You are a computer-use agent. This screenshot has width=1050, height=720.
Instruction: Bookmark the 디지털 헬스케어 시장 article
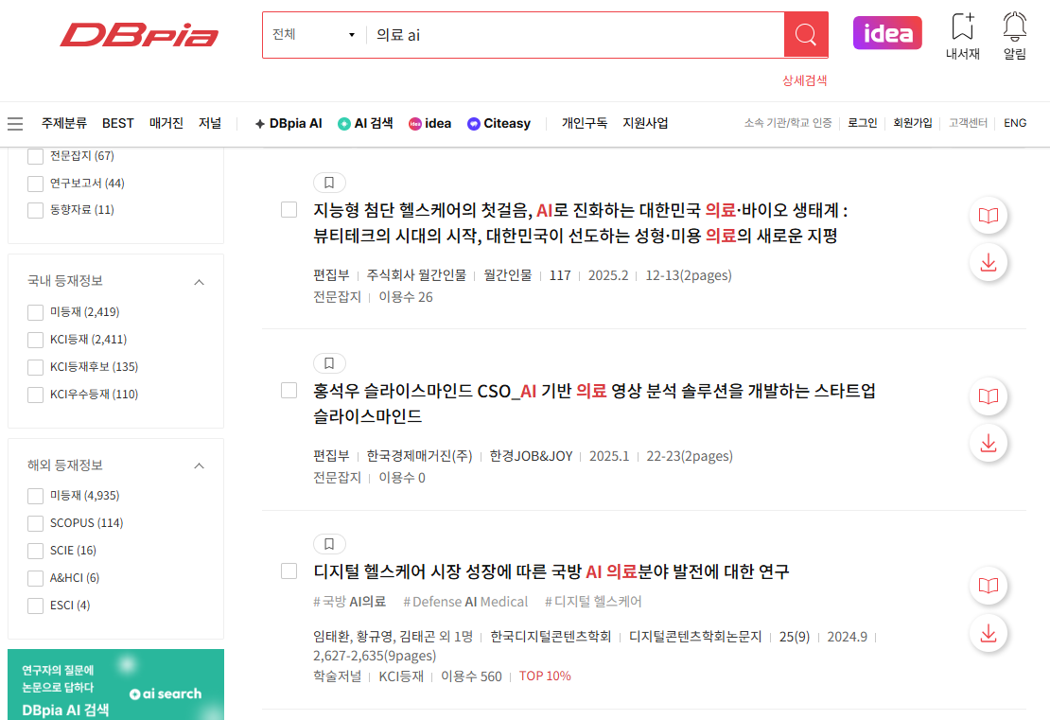tap(329, 544)
